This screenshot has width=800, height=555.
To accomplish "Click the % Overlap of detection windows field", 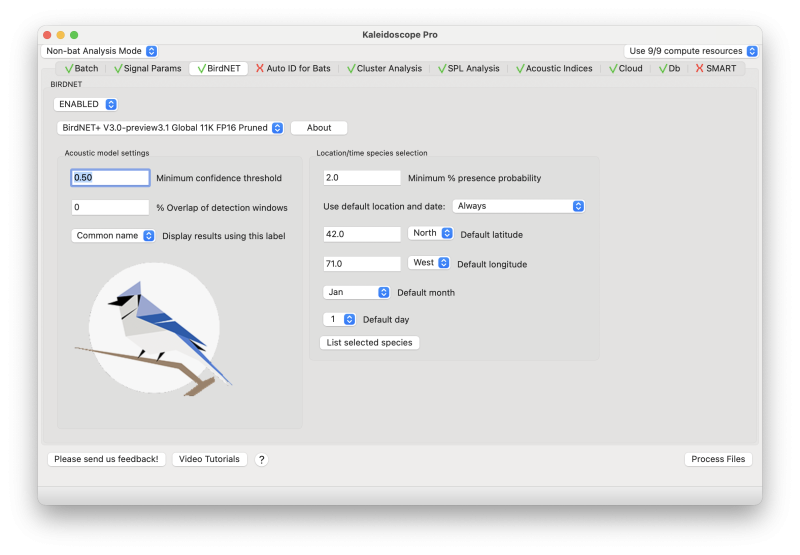I will coord(110,207).
